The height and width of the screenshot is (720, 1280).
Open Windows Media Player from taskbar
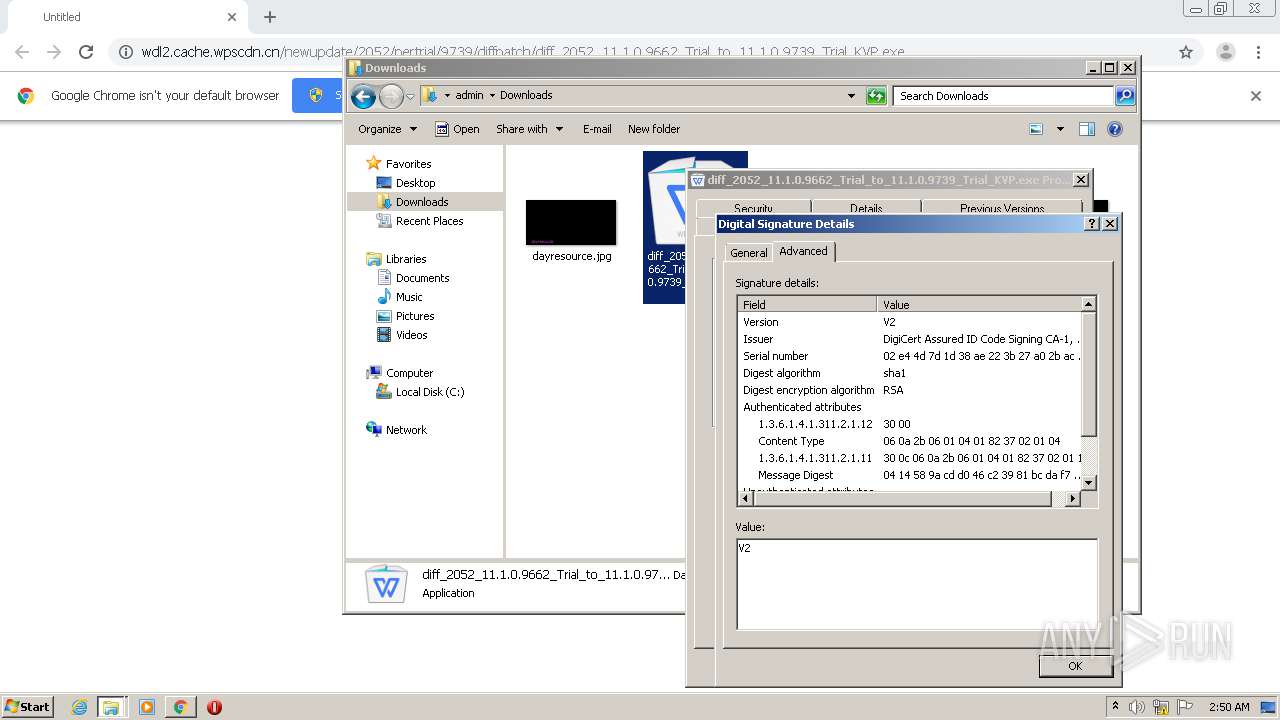click(147, 707)
